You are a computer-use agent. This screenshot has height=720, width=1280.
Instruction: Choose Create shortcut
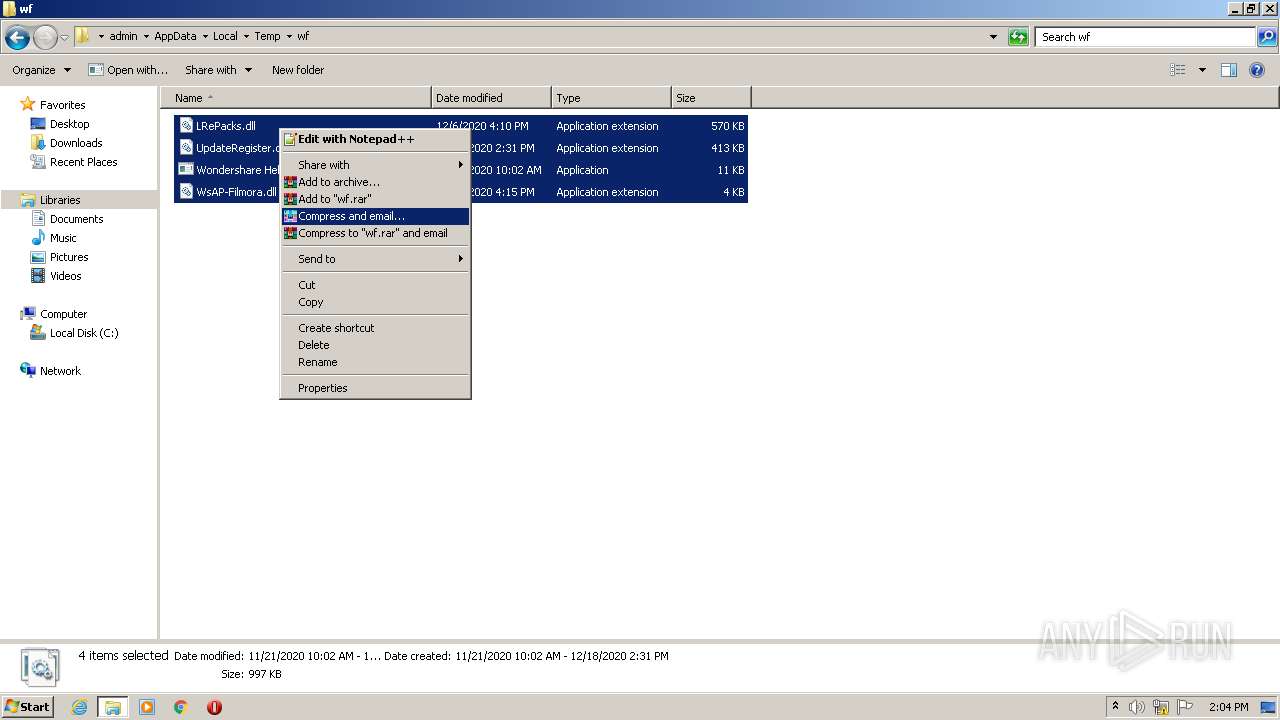click(x=375, y=328)
